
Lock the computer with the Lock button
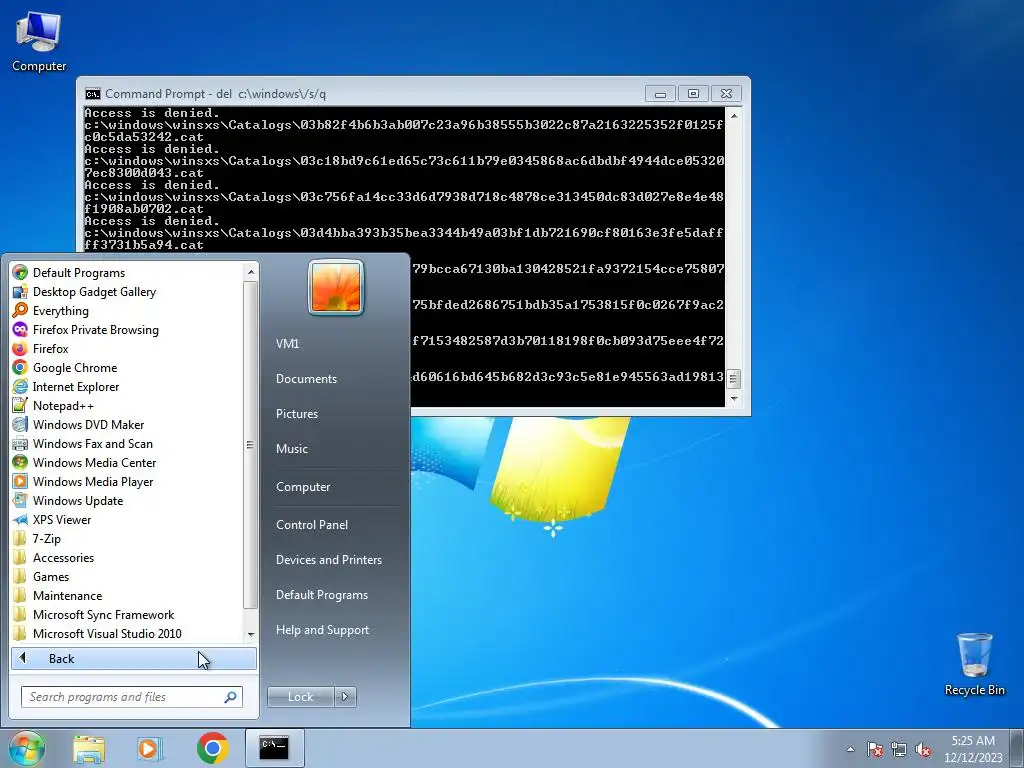click(x=300, y=697)
